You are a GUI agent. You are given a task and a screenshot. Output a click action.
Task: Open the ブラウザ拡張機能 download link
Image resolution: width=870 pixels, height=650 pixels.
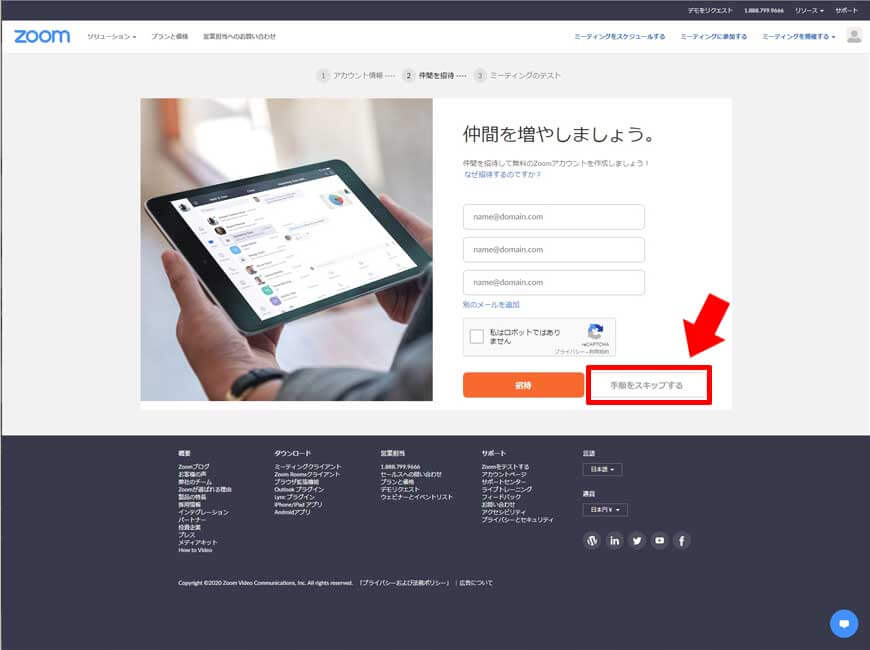pyautogui.click(x=296, y=482)
